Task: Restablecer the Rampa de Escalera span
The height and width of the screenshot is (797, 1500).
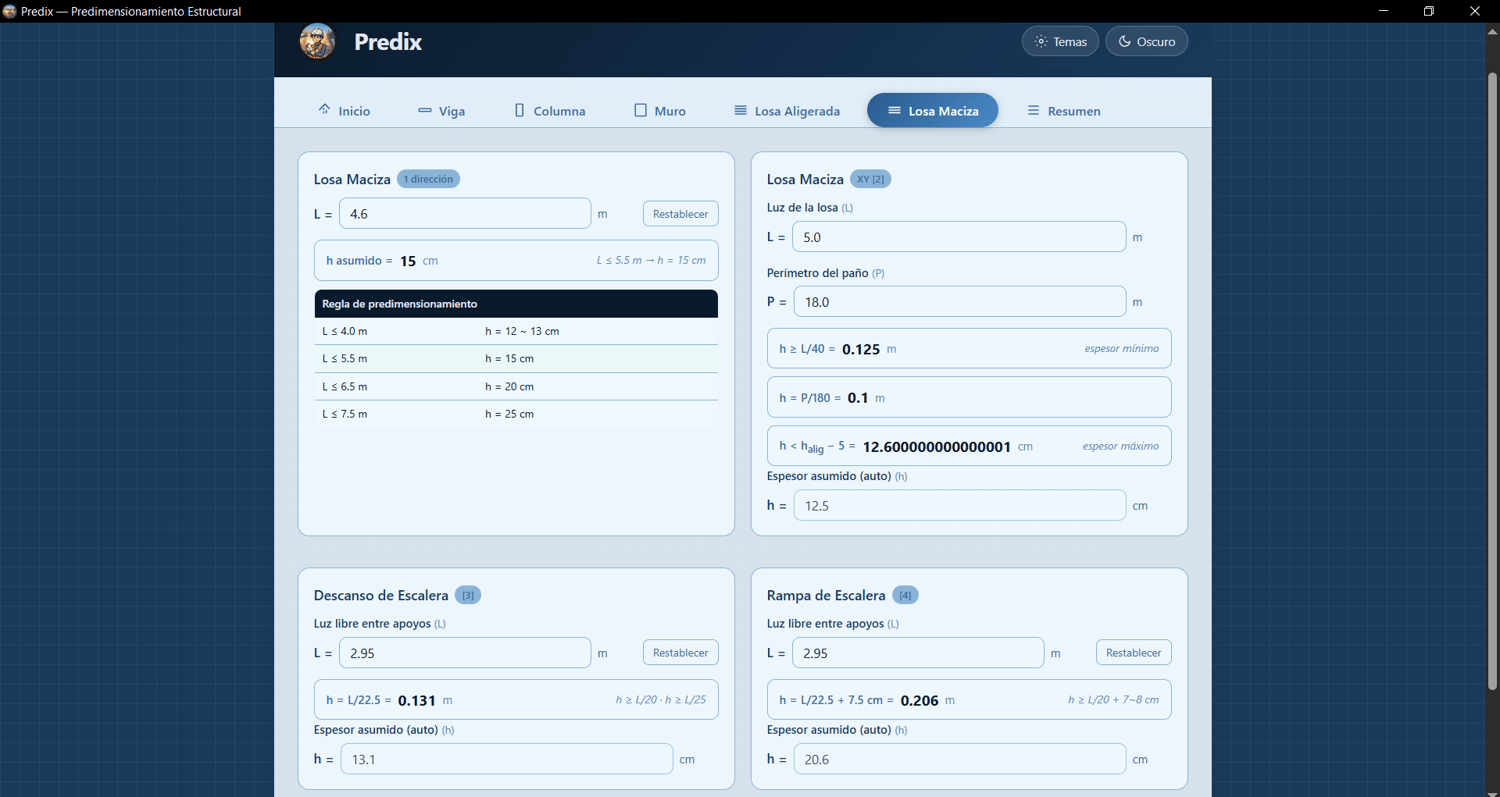Action: click(1133, 652)
